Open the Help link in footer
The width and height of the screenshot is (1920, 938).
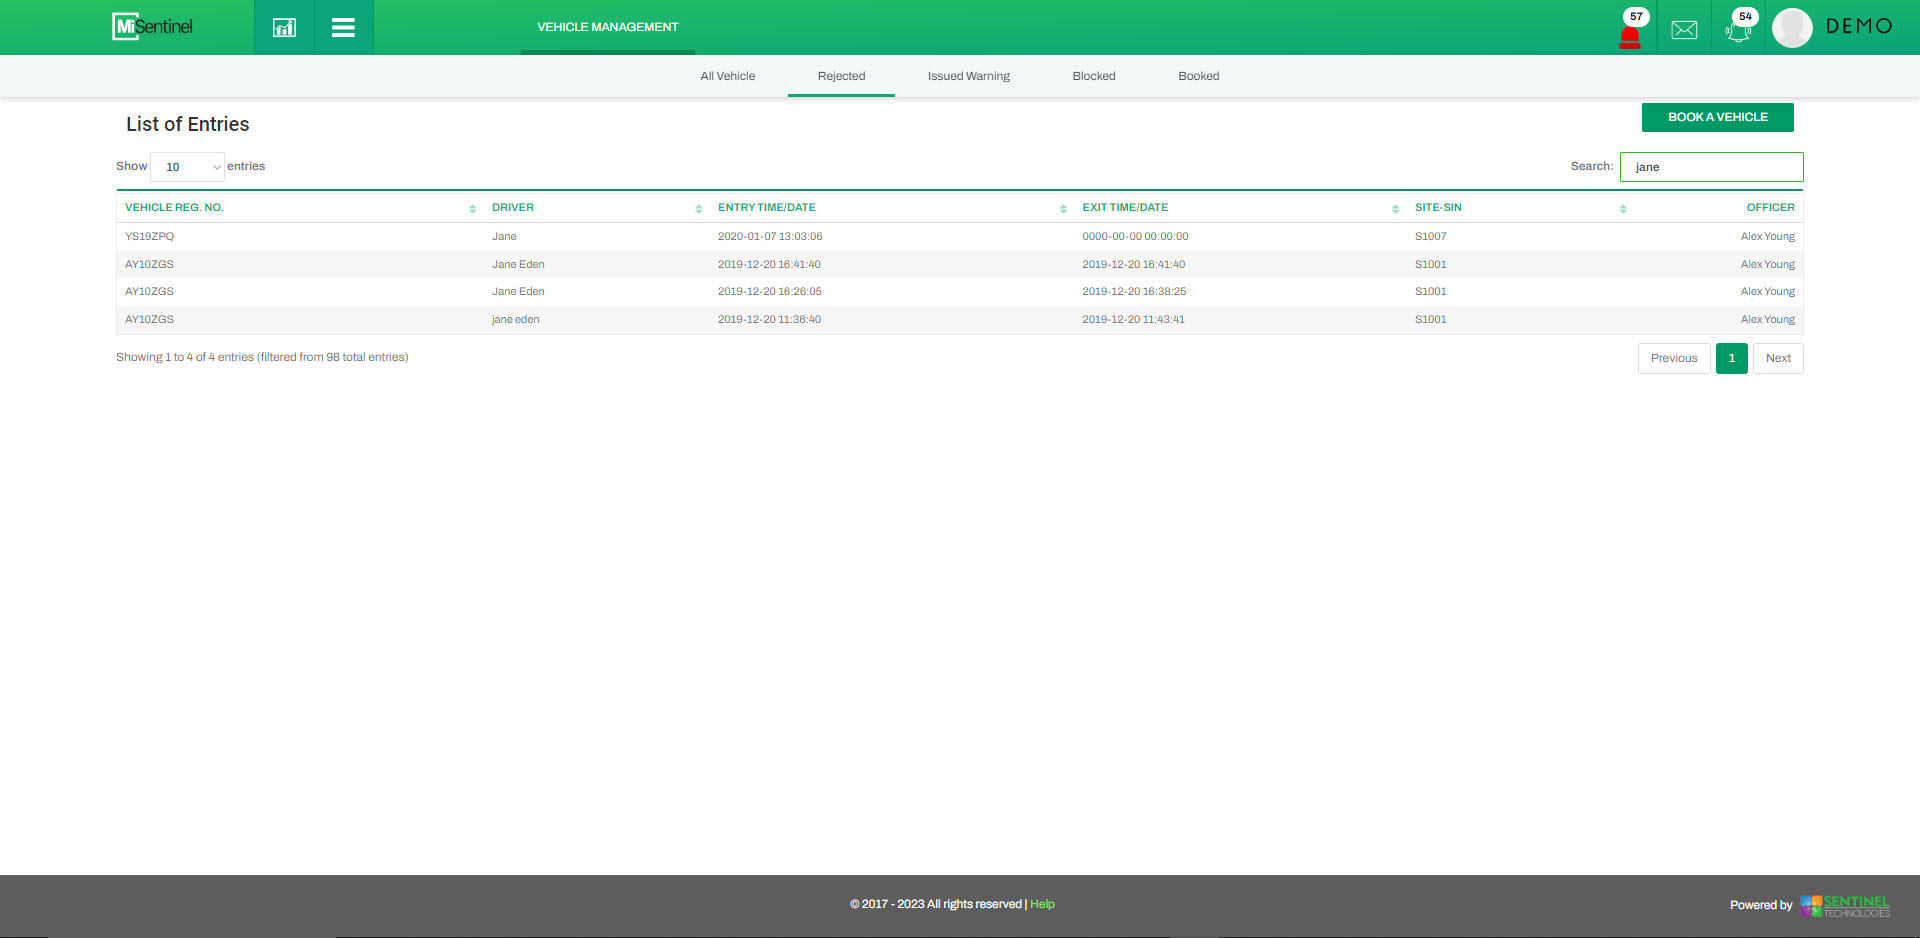pyautogui.click(x=1042, y=904)
